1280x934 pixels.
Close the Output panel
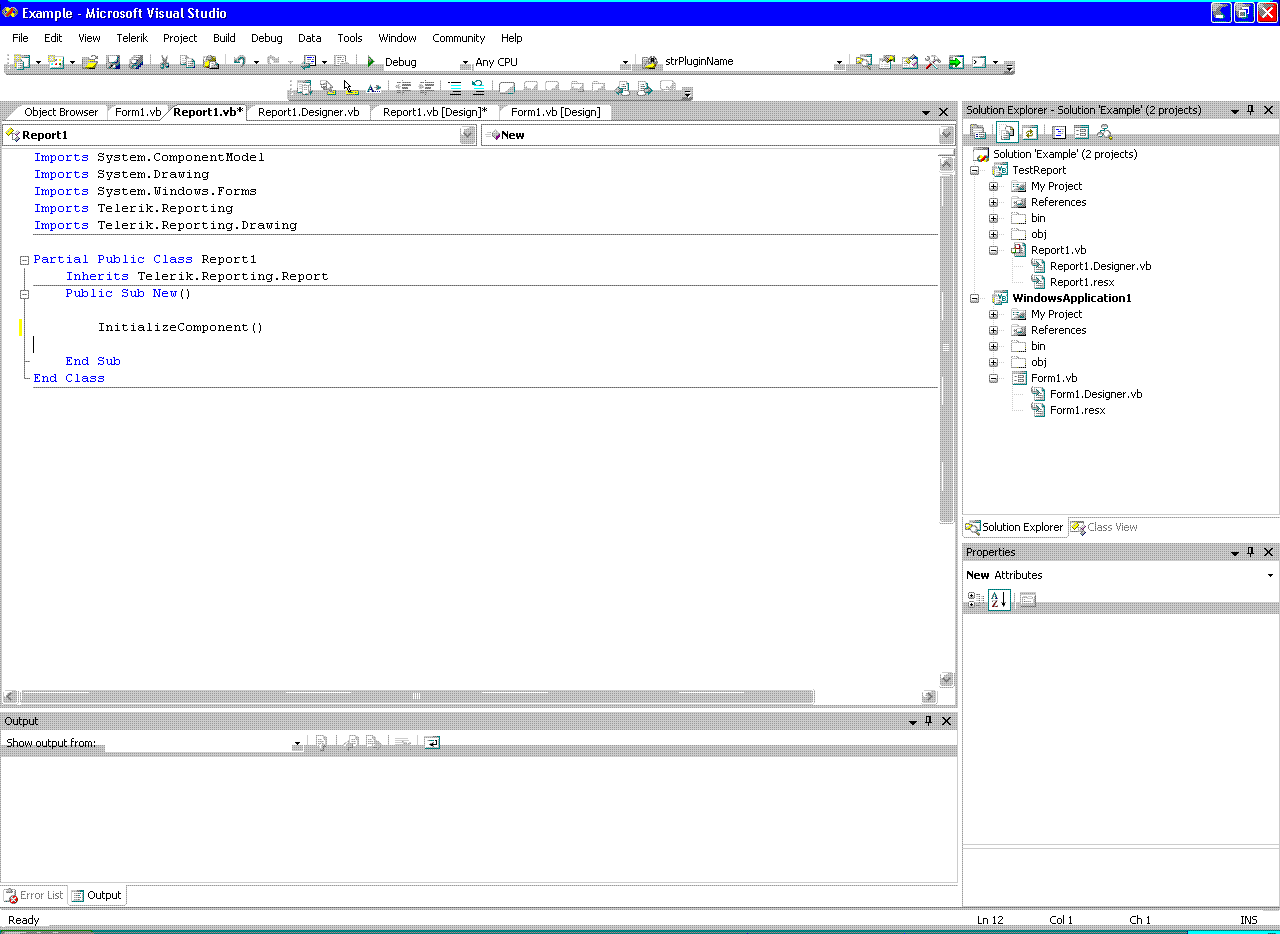[947, 721]
